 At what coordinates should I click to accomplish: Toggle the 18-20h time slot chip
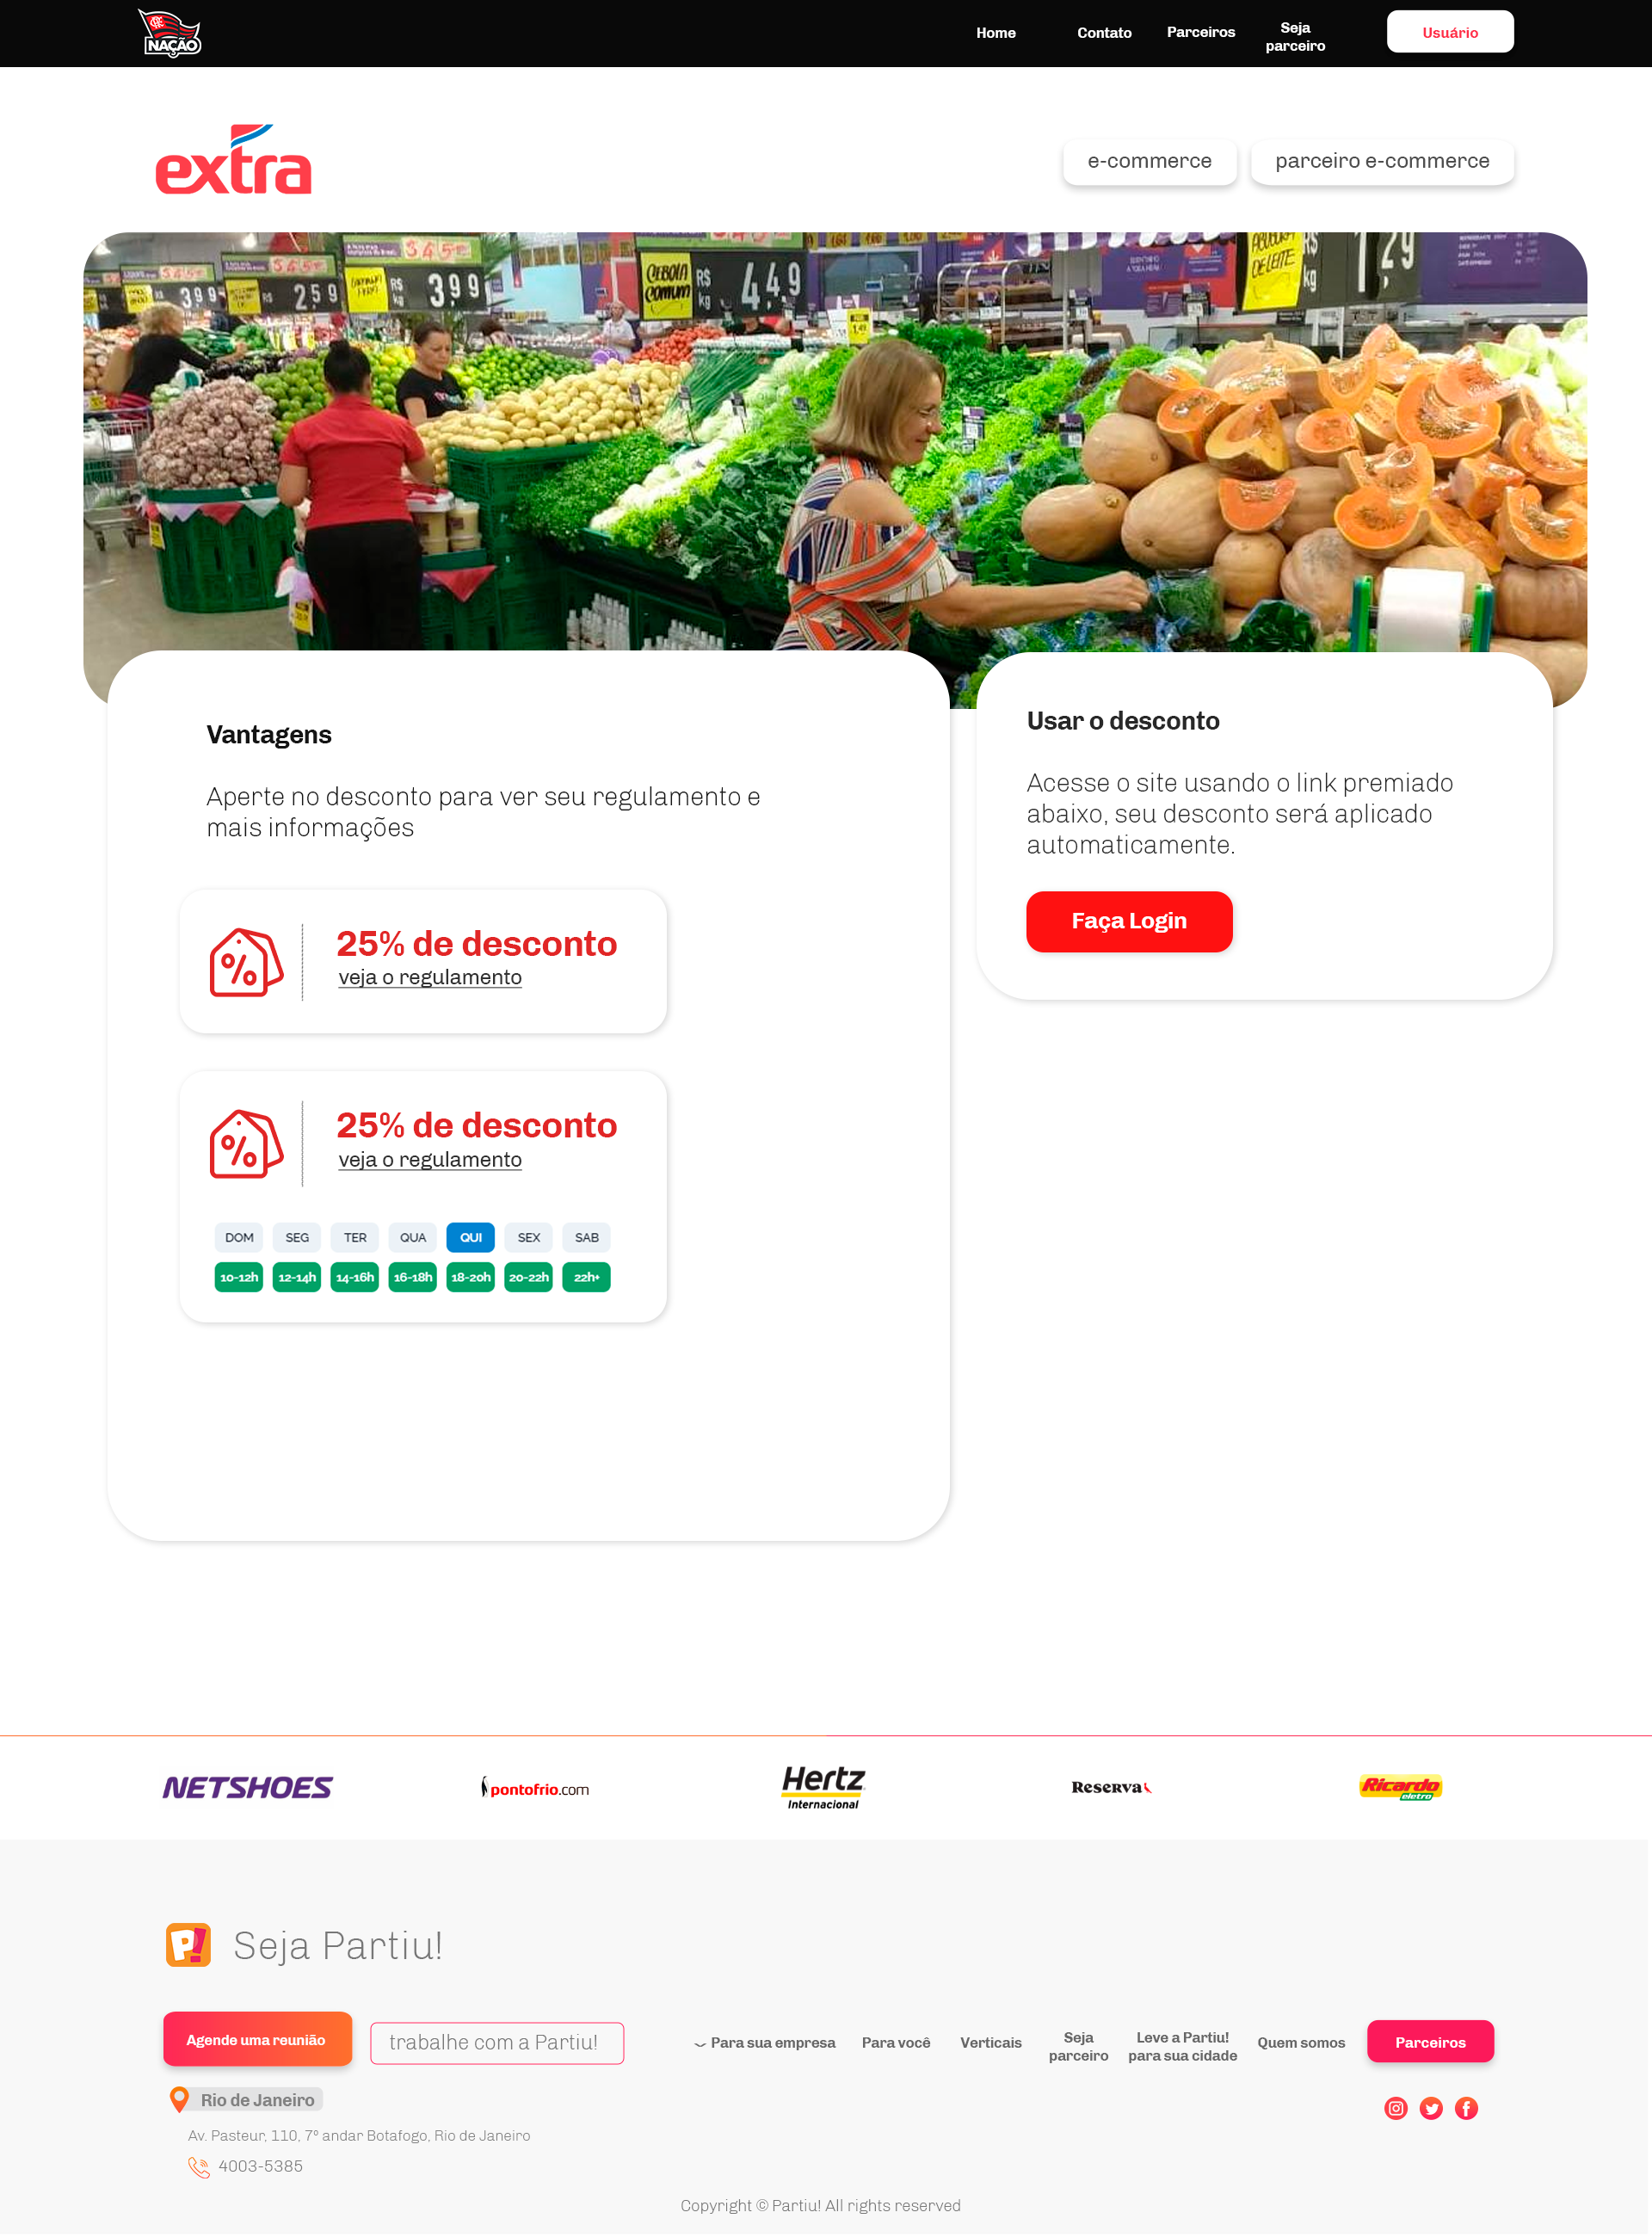tap(470, 1277)
